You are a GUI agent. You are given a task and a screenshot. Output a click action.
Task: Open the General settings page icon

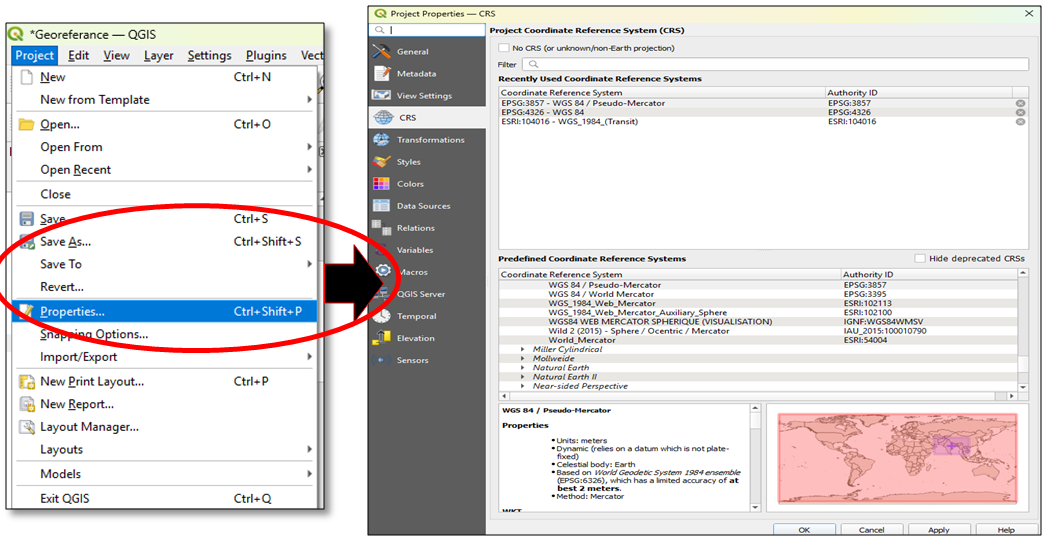(381, 51)
